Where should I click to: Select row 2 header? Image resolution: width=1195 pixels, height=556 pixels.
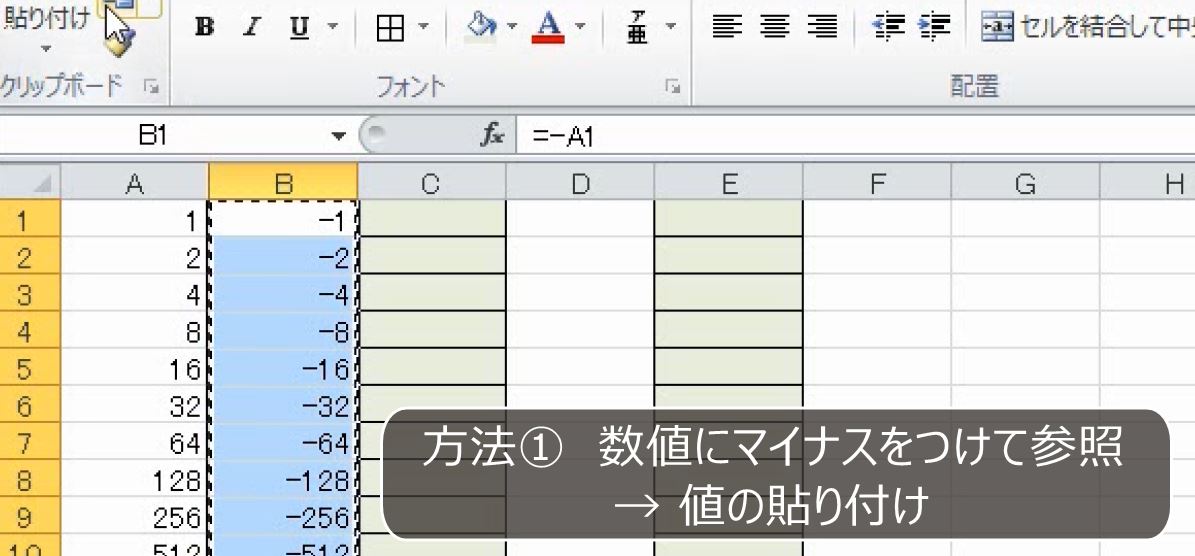coord(30,257)
